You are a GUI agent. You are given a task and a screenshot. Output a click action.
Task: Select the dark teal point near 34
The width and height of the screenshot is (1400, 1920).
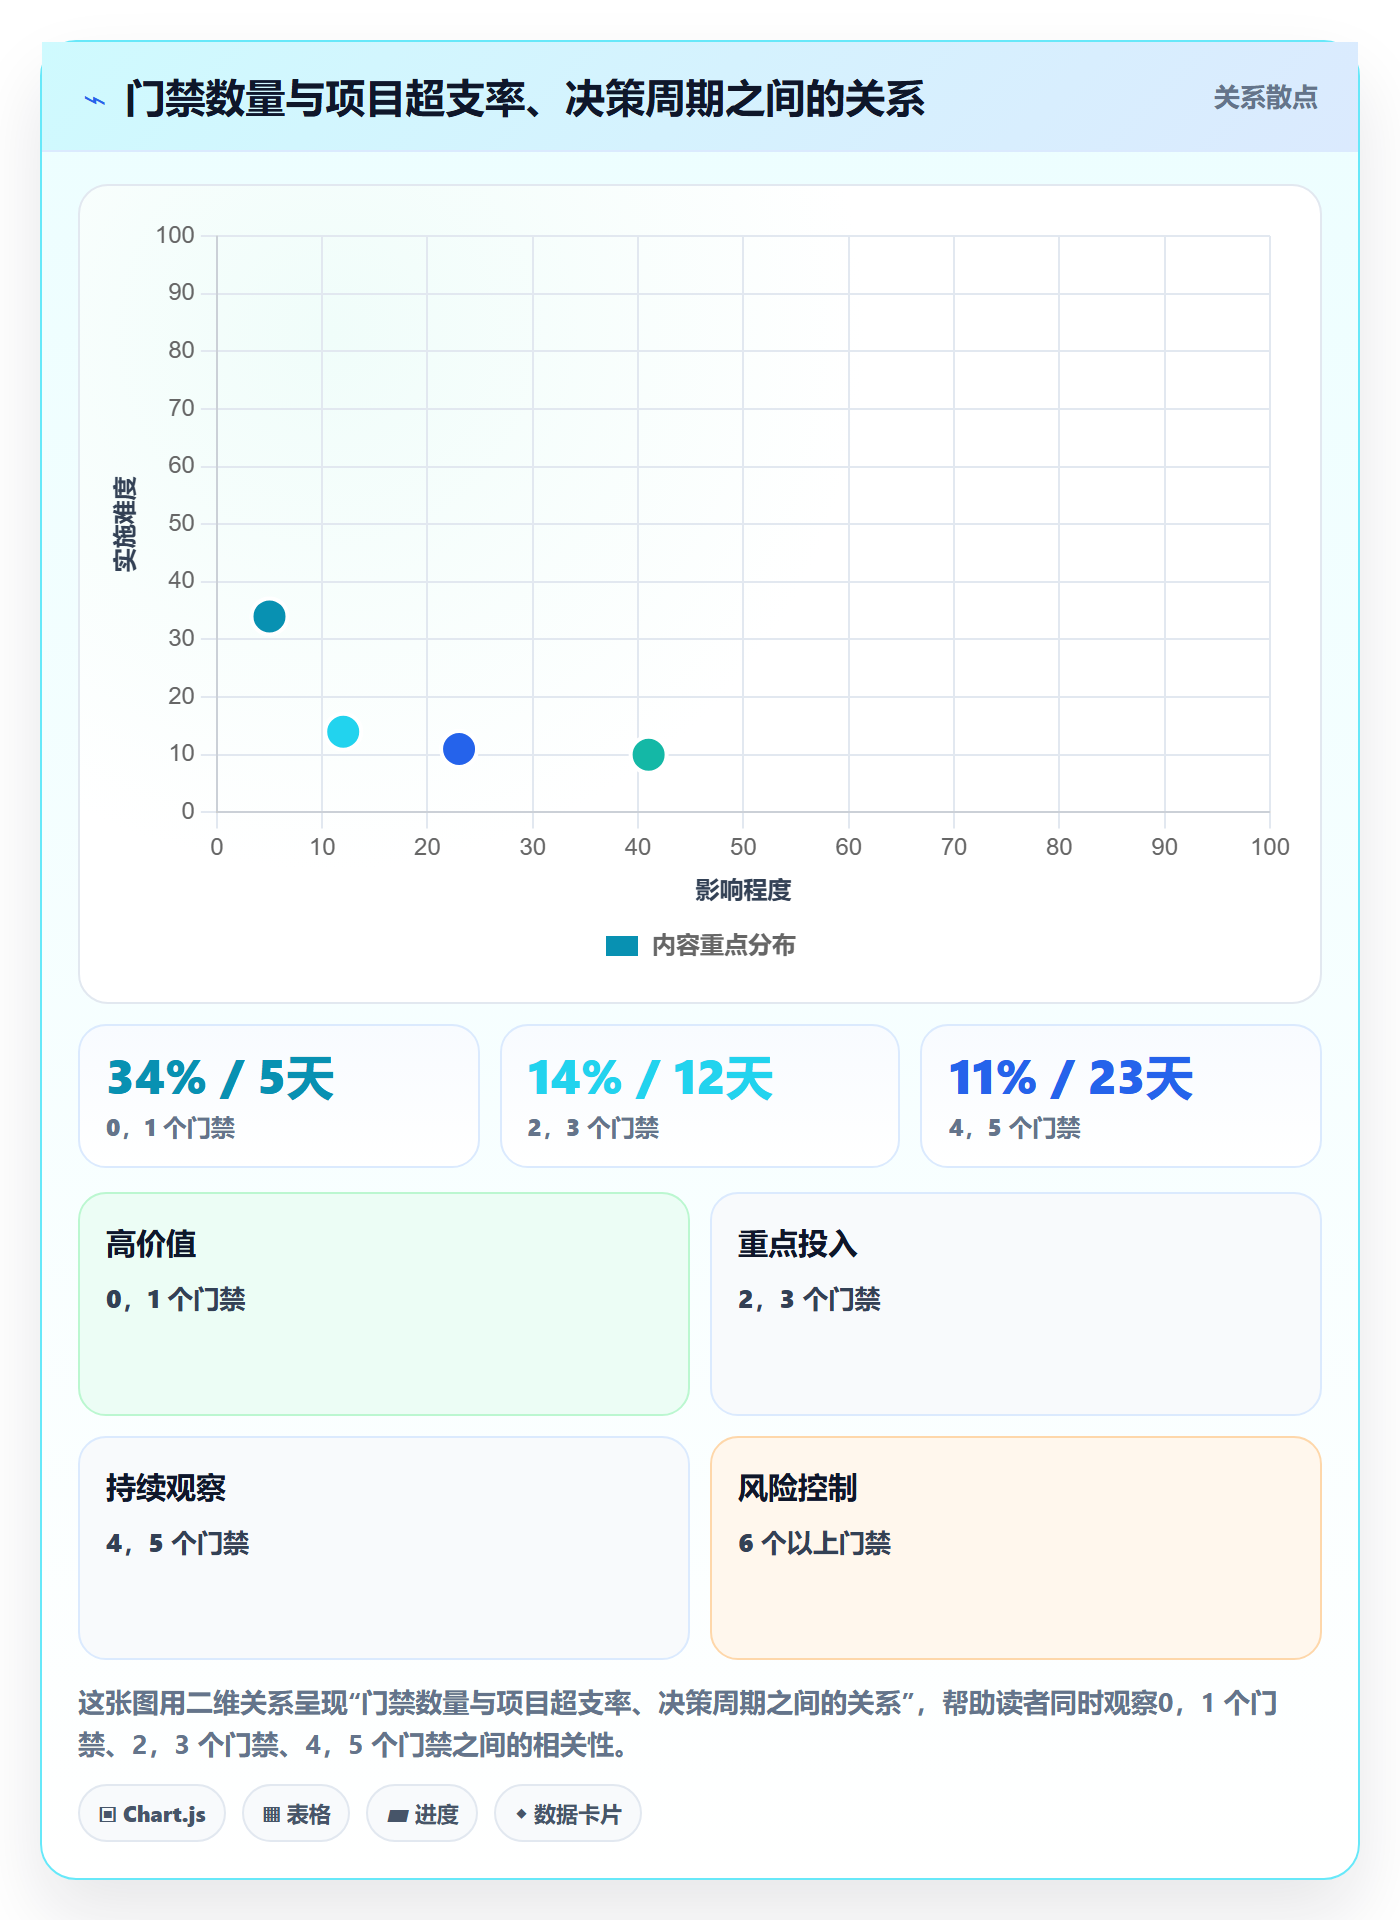[269, 616]
